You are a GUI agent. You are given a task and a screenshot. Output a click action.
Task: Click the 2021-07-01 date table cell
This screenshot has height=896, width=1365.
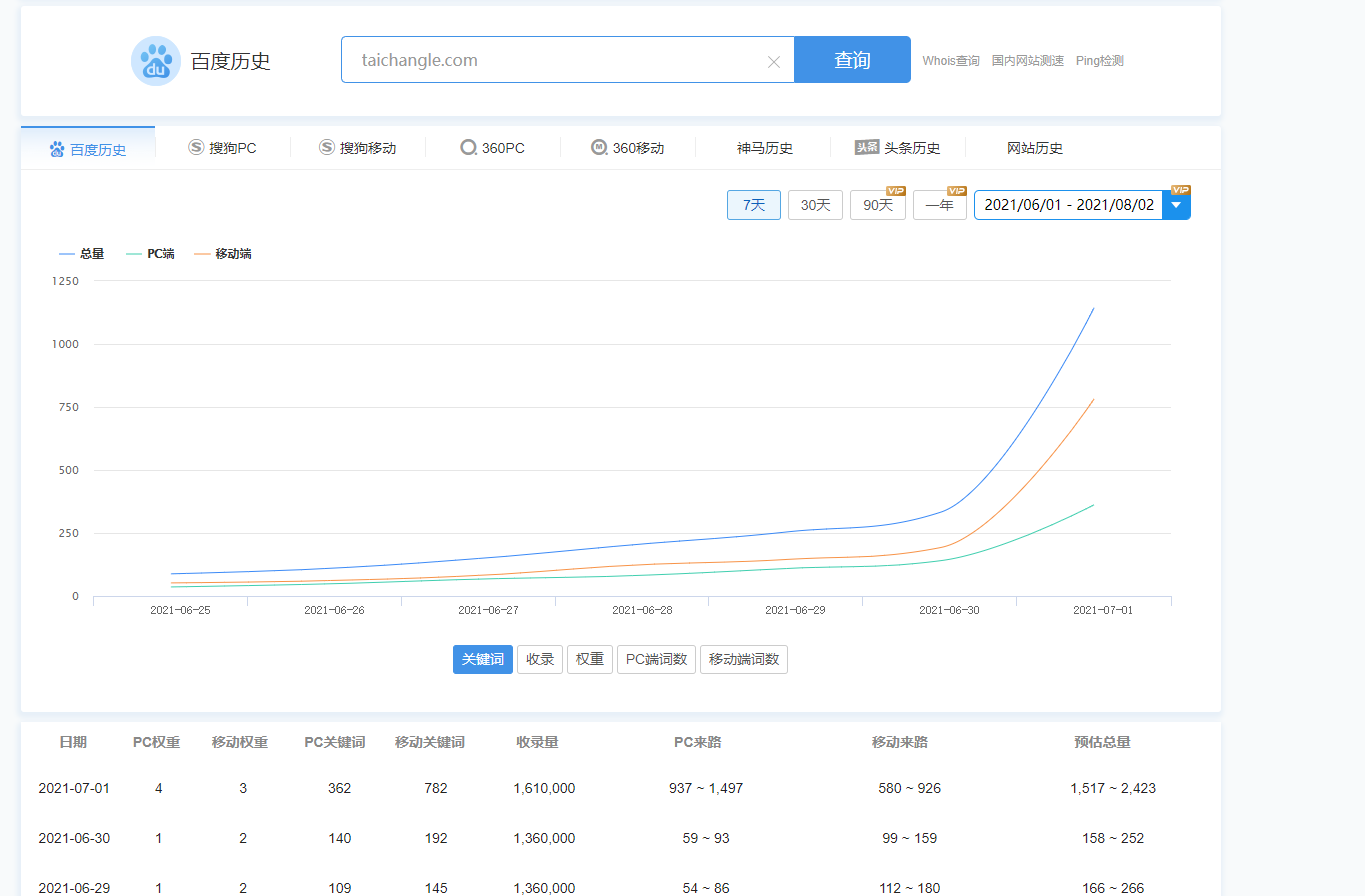tap(74, 788)
